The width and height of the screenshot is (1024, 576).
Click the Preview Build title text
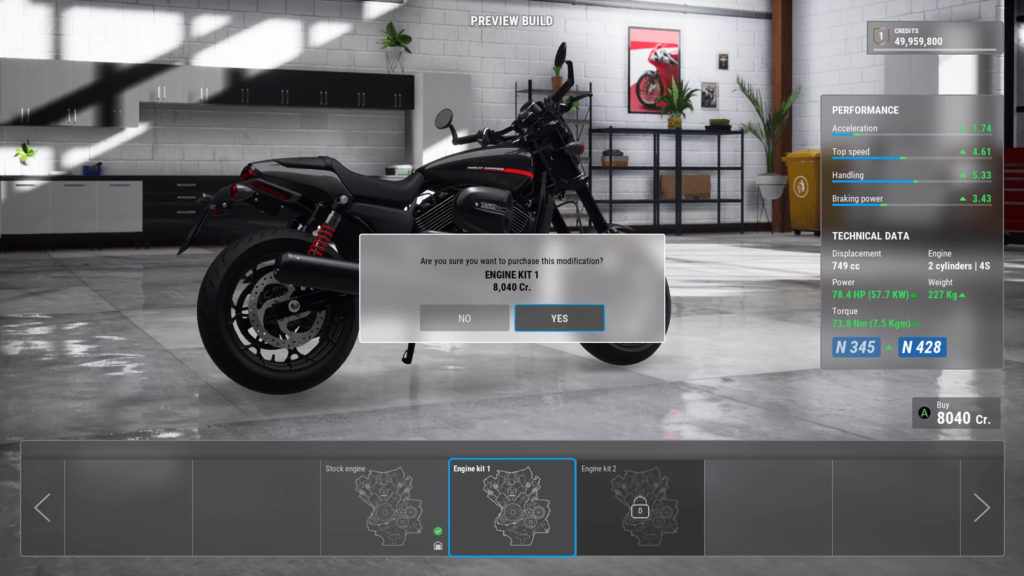[512, 21]
